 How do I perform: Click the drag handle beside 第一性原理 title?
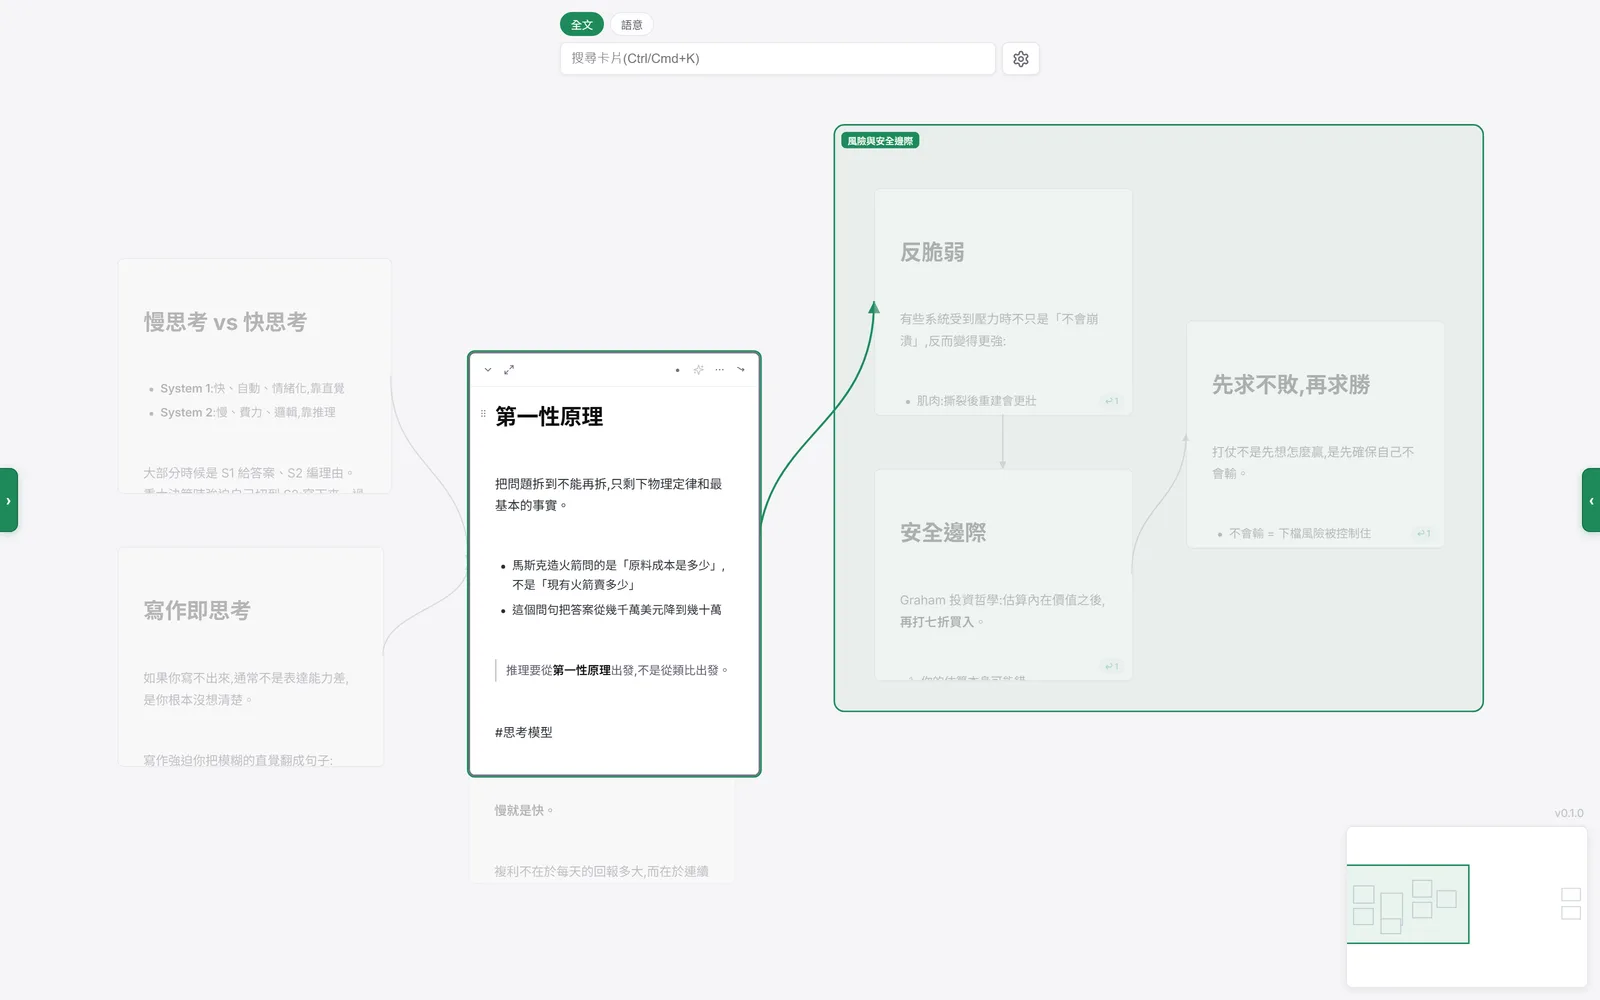(483, 414)
